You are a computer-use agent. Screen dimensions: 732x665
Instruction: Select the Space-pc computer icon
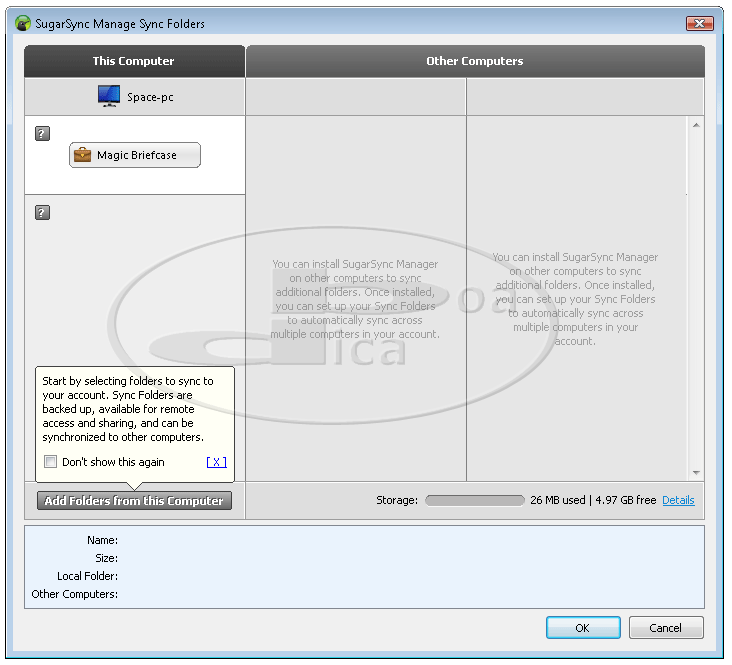pyautogui.click(x=109, y=96)
